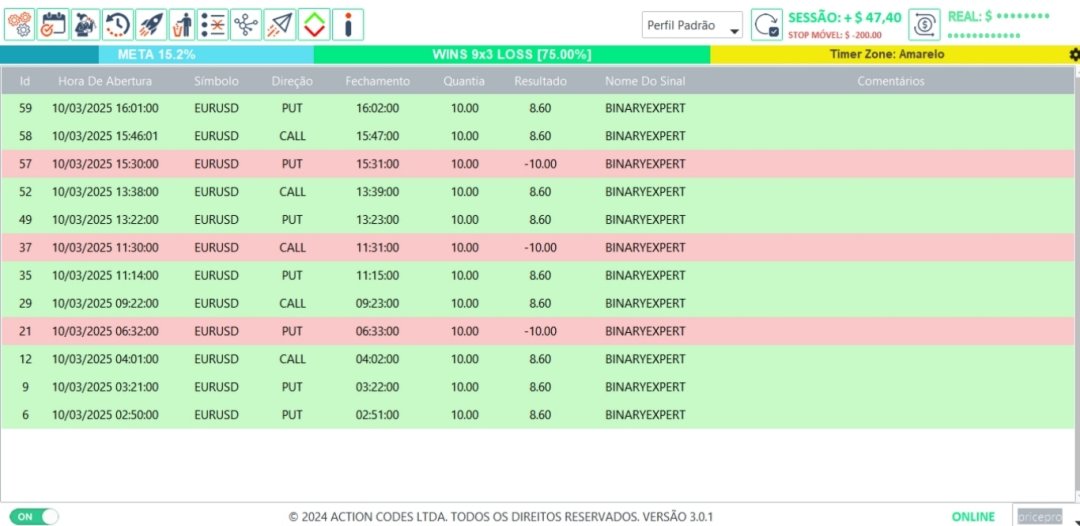Click the SESSÃO + $ 47,40 label
The image size is (1080, 526).
(844, 18)
